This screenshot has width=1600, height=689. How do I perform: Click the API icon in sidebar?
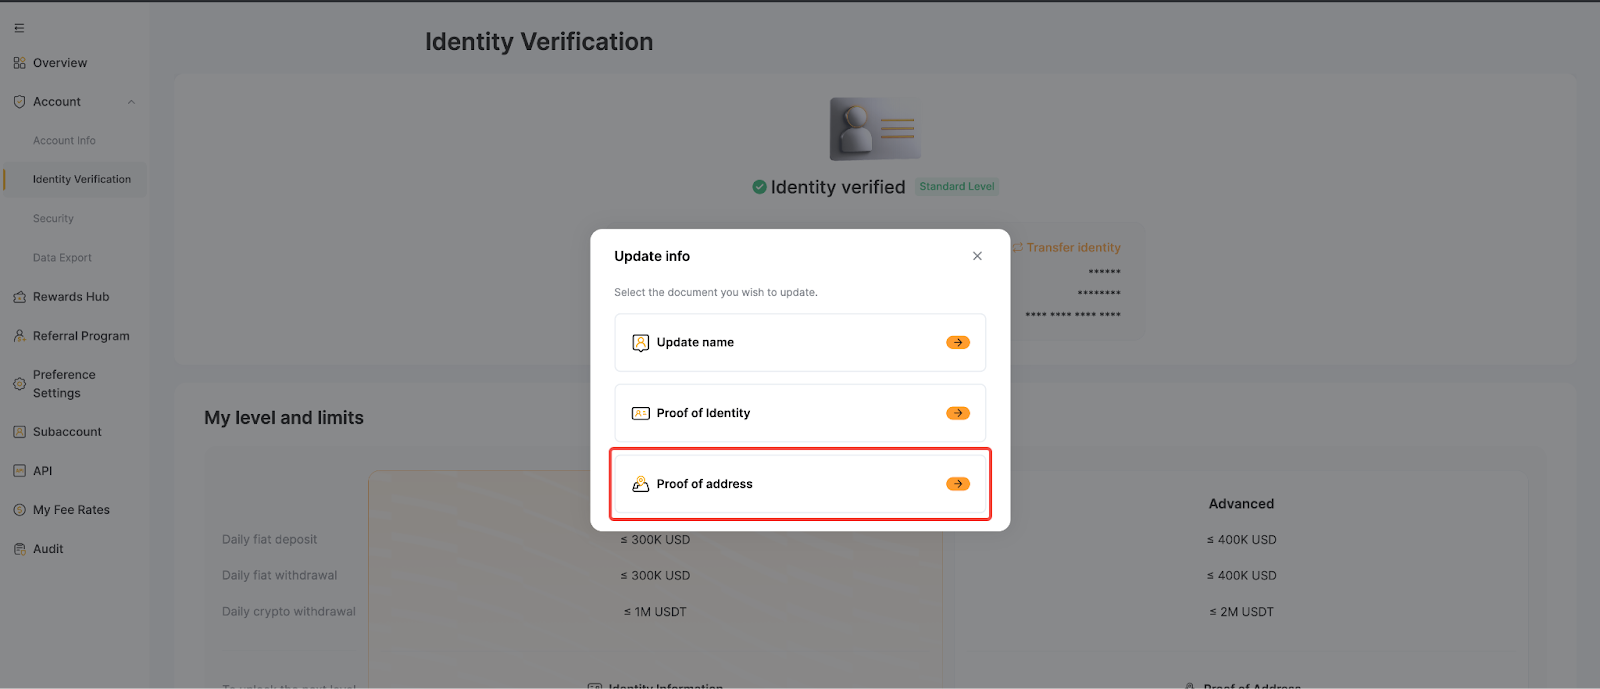(x=19, y=471)
